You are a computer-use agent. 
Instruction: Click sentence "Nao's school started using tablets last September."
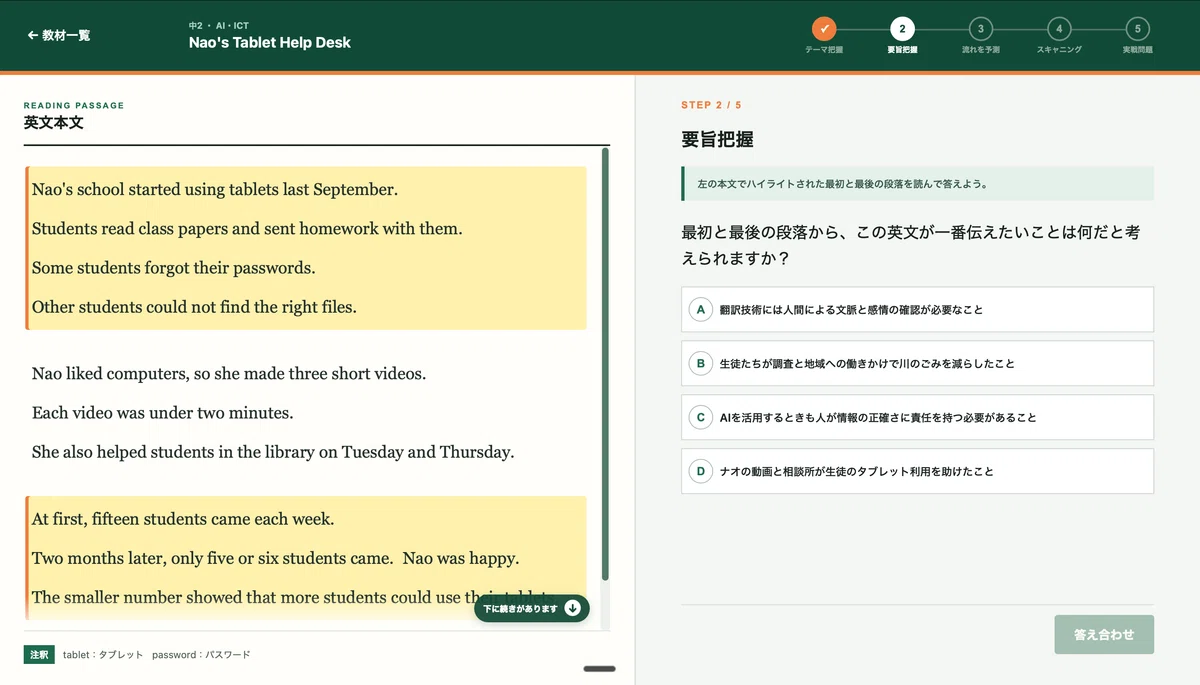[215, 189]
